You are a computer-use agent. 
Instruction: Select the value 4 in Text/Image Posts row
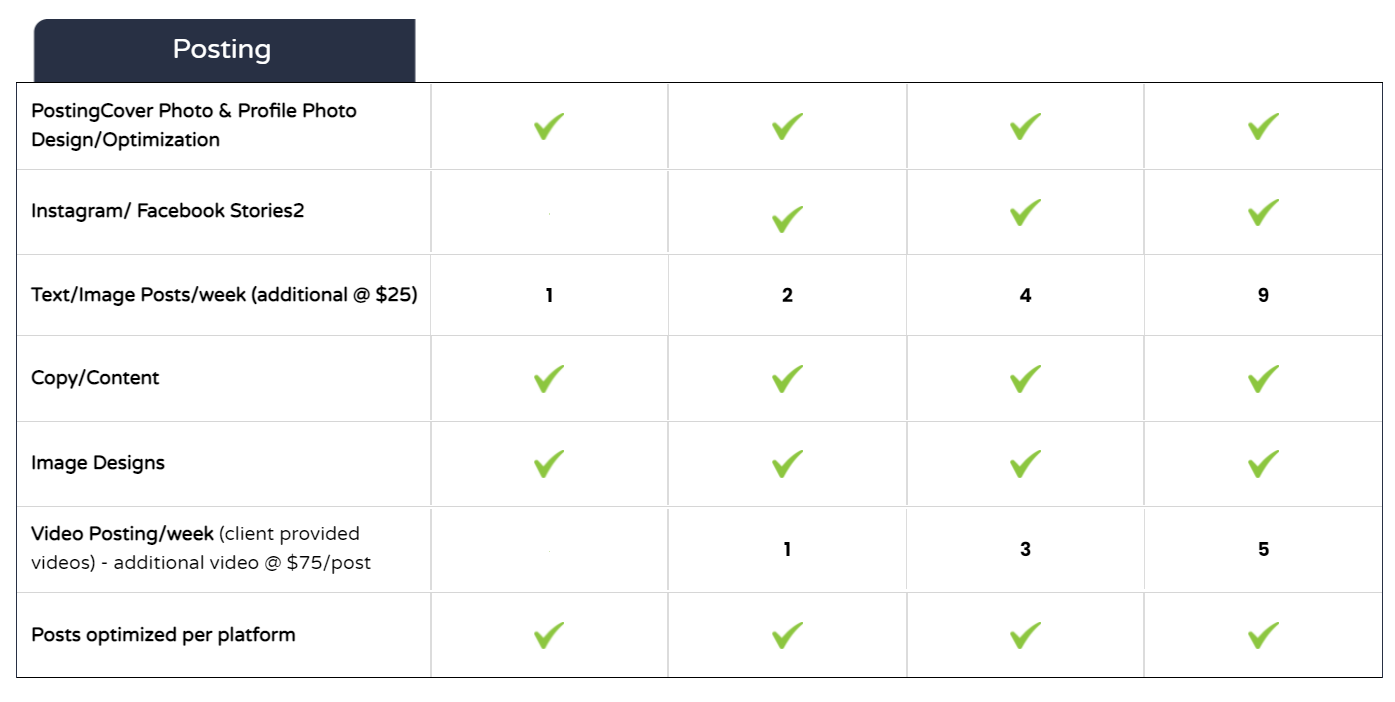point(1025,296)
